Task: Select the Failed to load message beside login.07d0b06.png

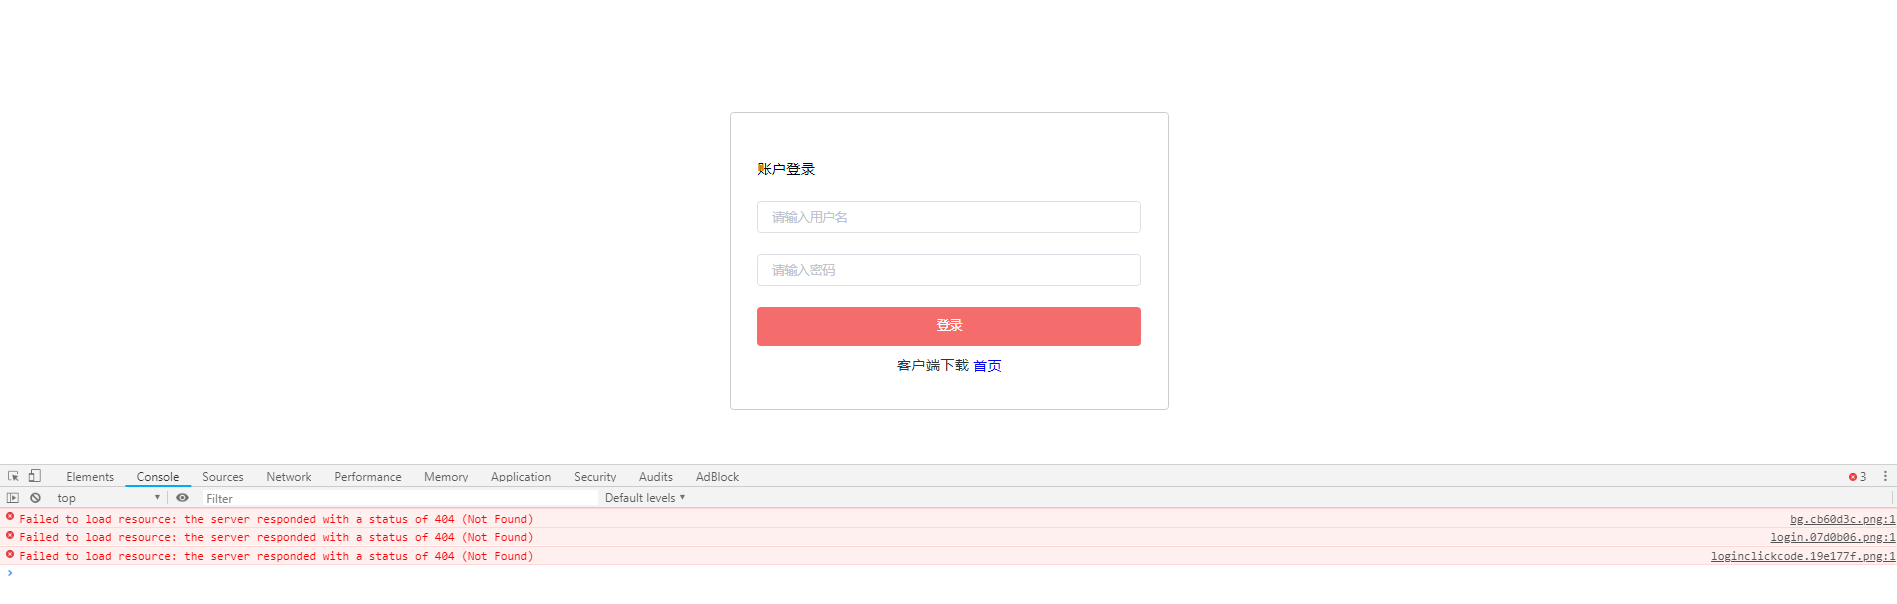Action: point(276,537)
